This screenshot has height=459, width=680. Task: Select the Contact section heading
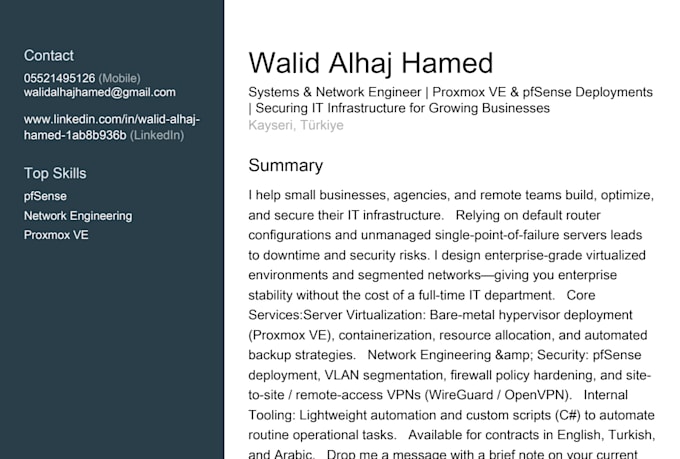49,56
